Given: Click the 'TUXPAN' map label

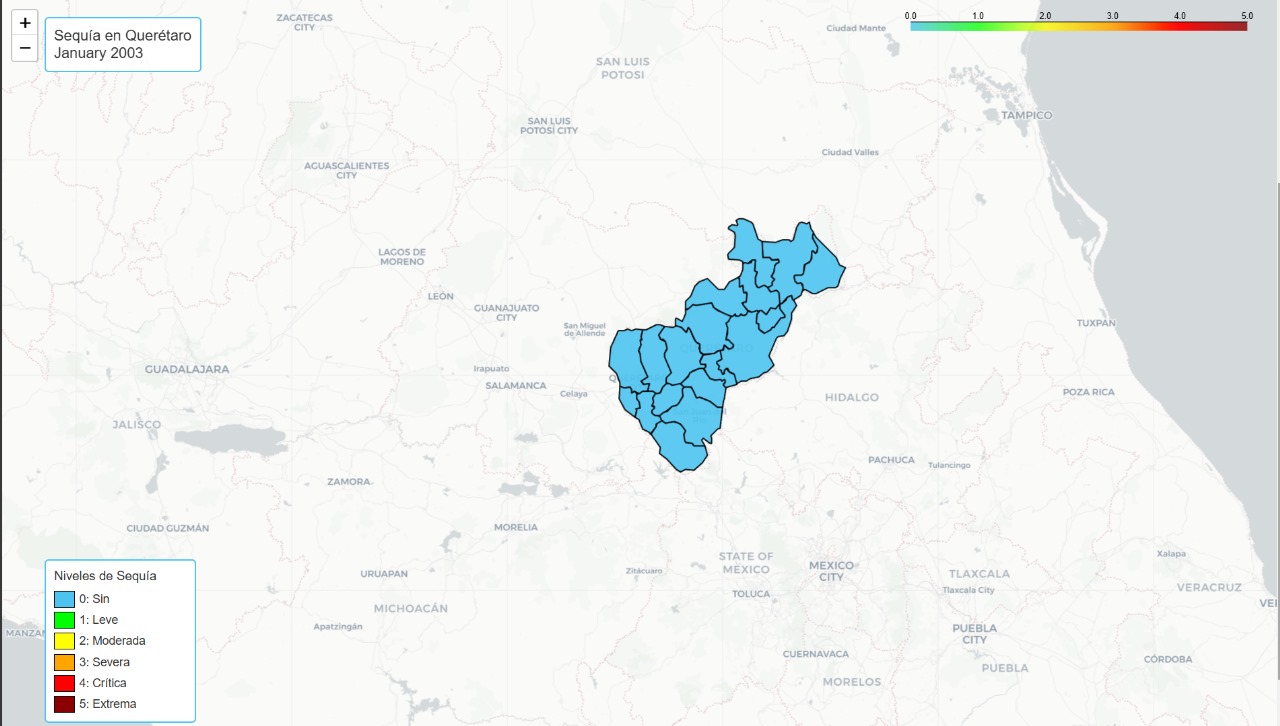Looking at the screenshot, I should click(x=1096, y=324).
